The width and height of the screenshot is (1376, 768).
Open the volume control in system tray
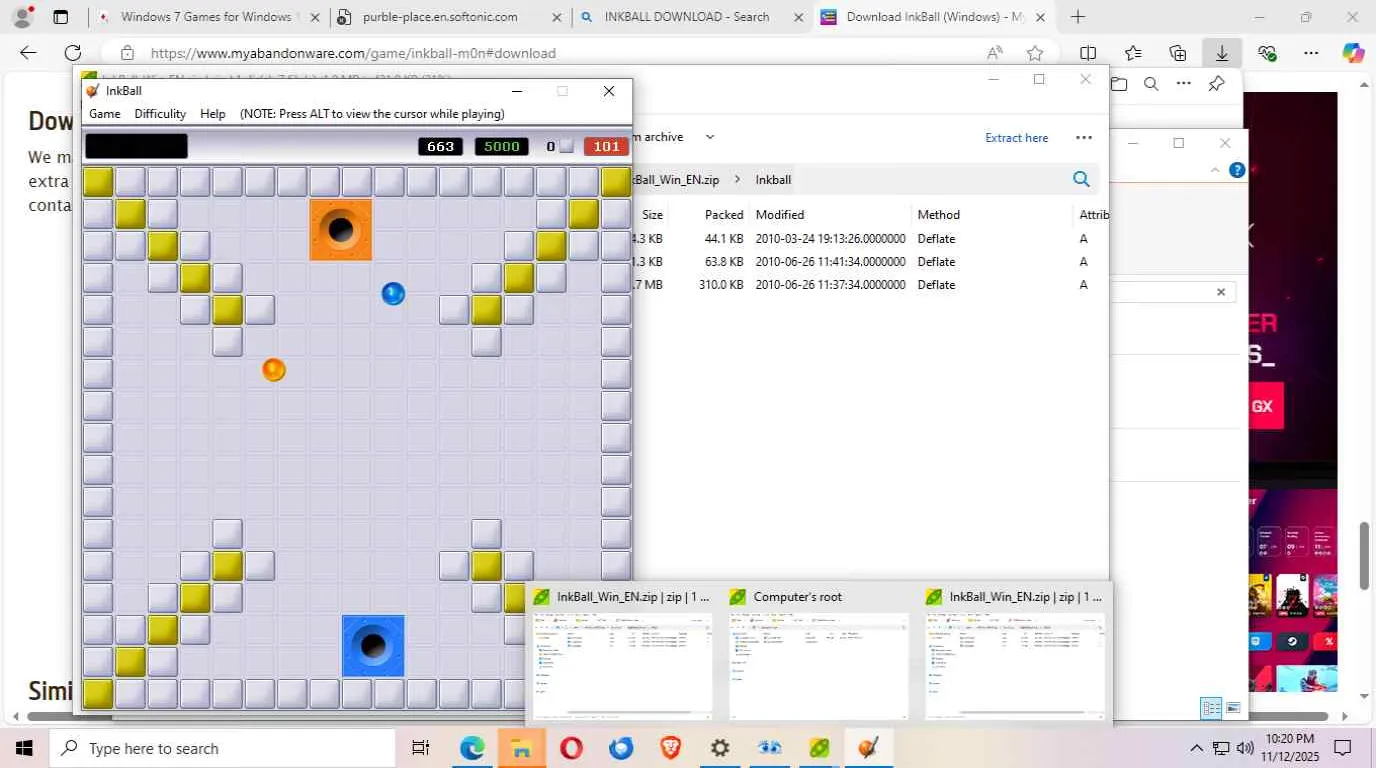[x=1245, y=748]
